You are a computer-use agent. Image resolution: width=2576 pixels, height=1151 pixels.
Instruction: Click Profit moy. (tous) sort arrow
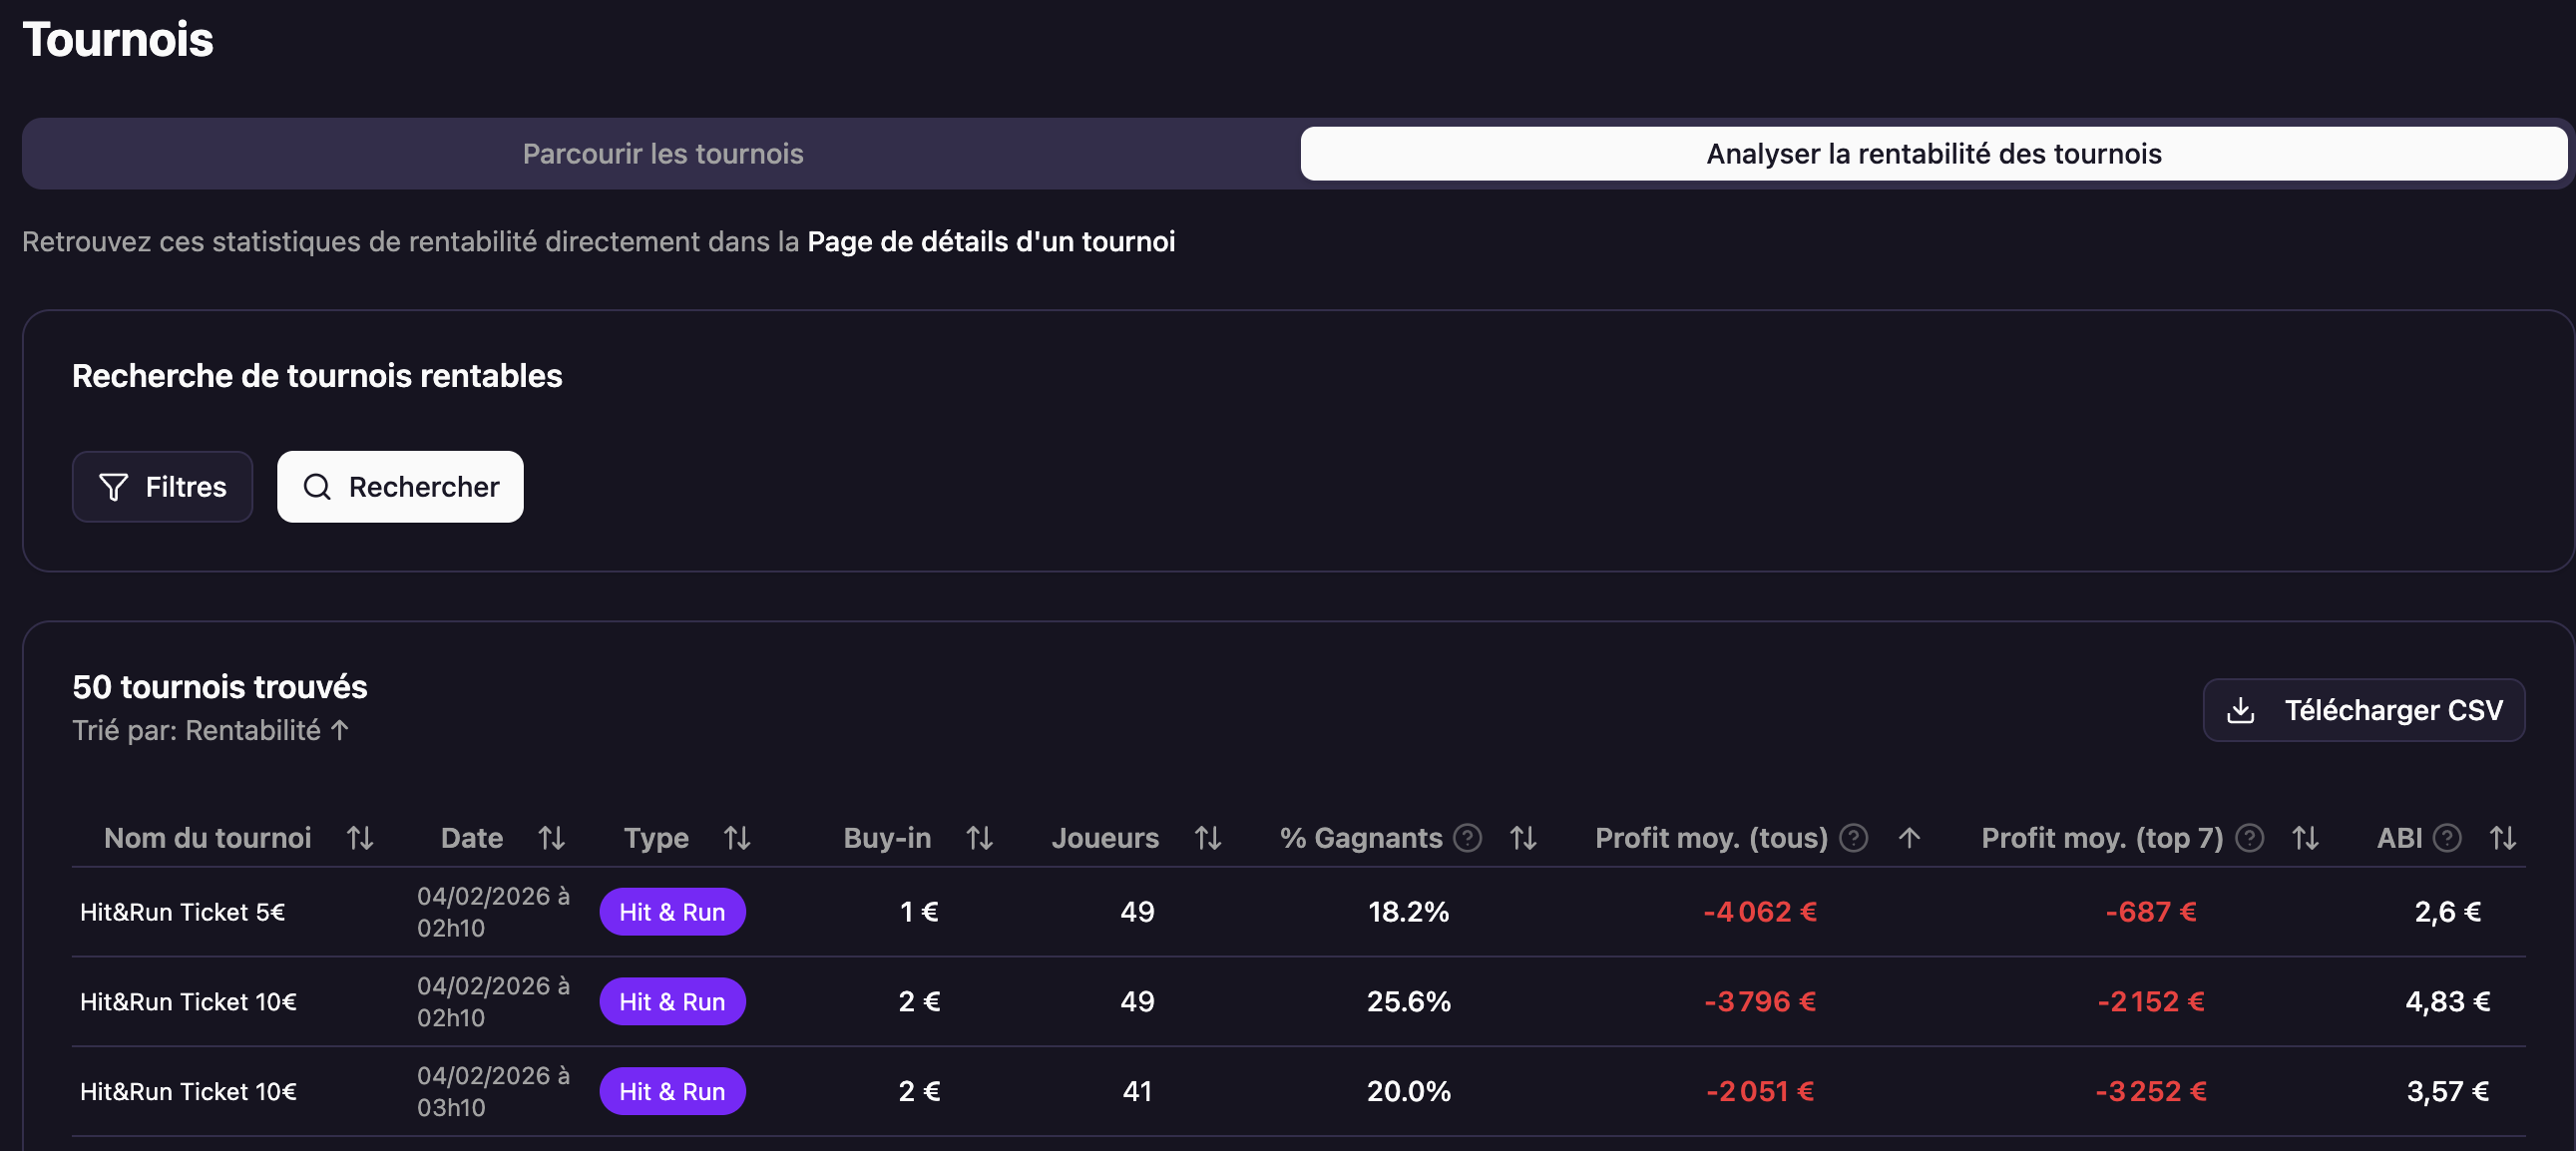[x=1909, y=837]
